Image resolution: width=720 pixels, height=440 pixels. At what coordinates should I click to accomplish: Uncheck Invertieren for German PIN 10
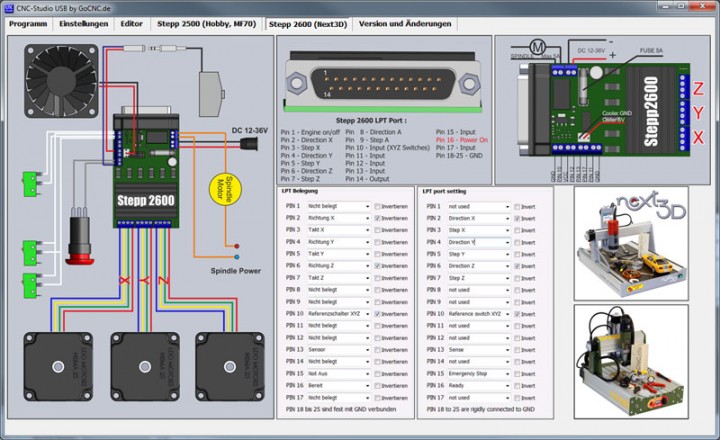pos(377,314)
